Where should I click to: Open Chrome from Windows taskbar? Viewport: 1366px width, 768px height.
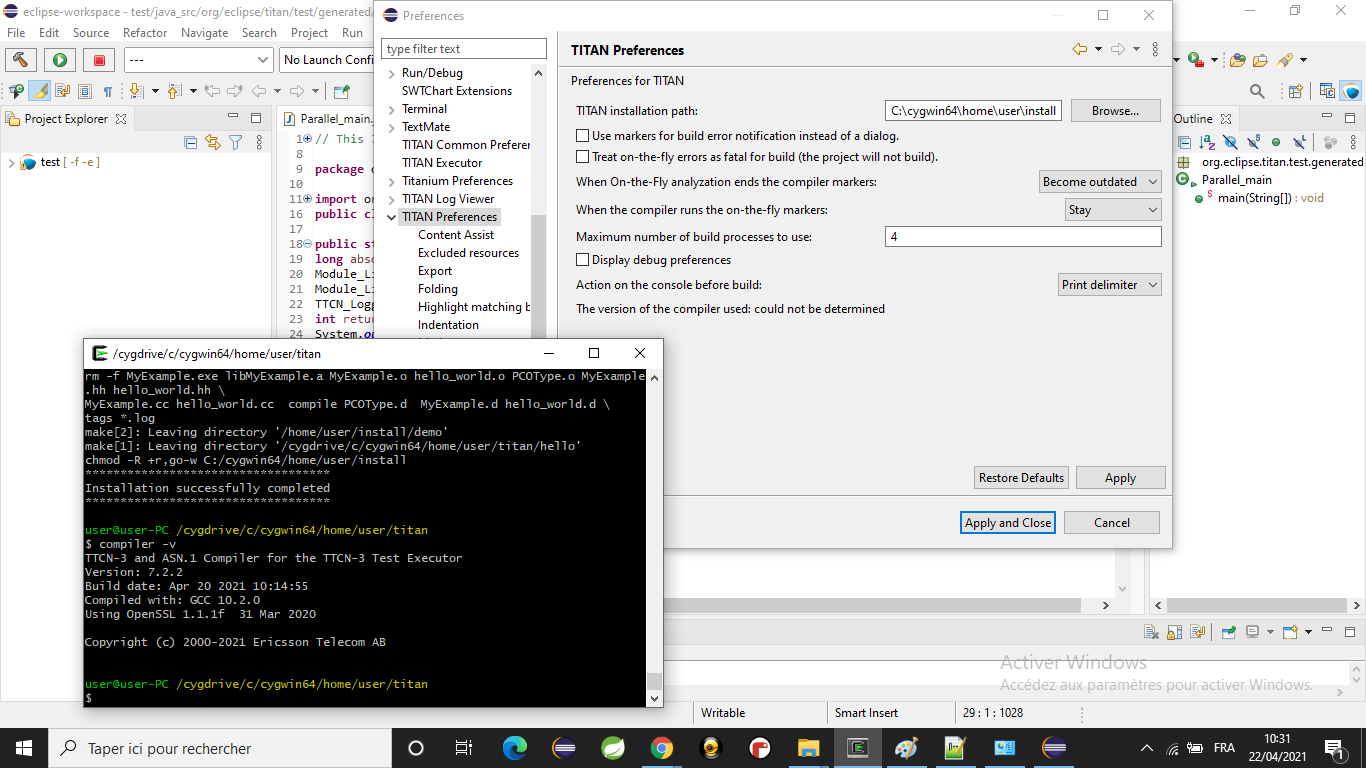point(661,748)
